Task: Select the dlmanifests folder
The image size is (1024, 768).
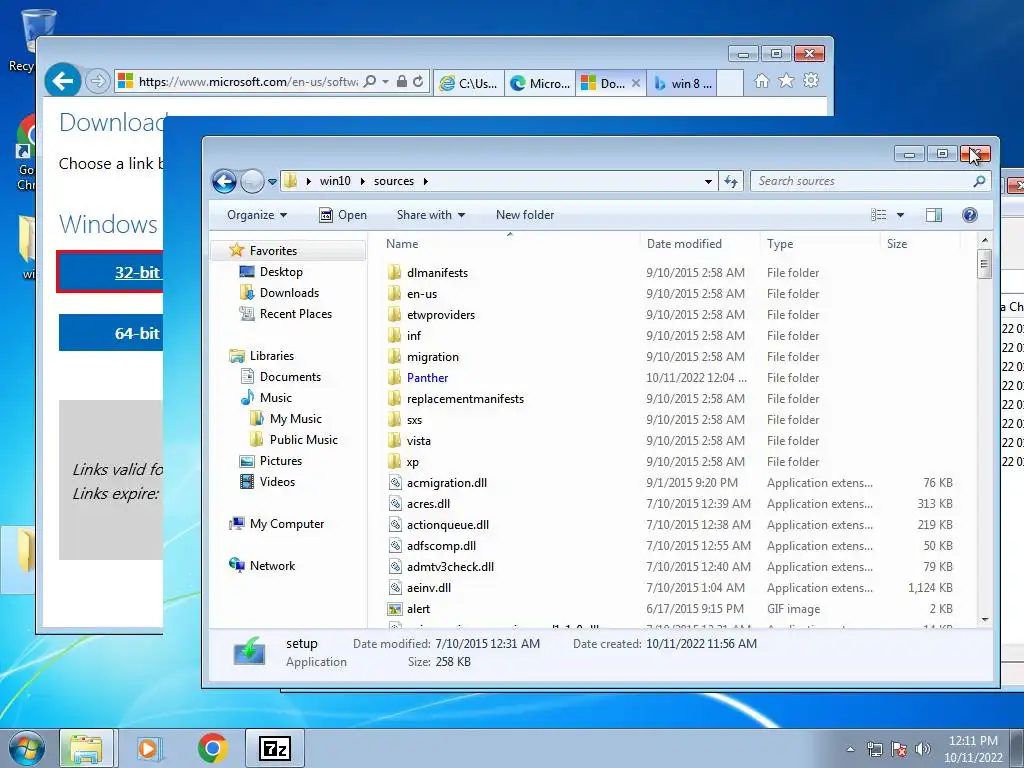Action: click(437, 272)
